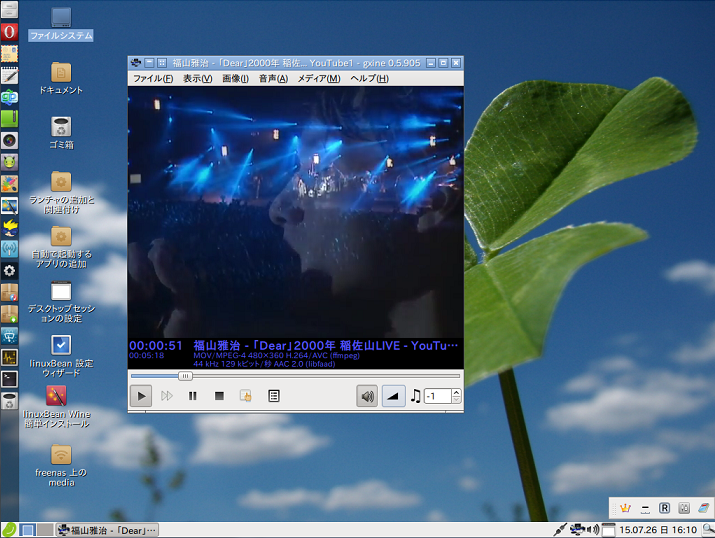The width and height of the screenshot is (715, 538).
Task: Click the audio channel field showing -1
Action: pyautogui.click(x=437, y=396)
